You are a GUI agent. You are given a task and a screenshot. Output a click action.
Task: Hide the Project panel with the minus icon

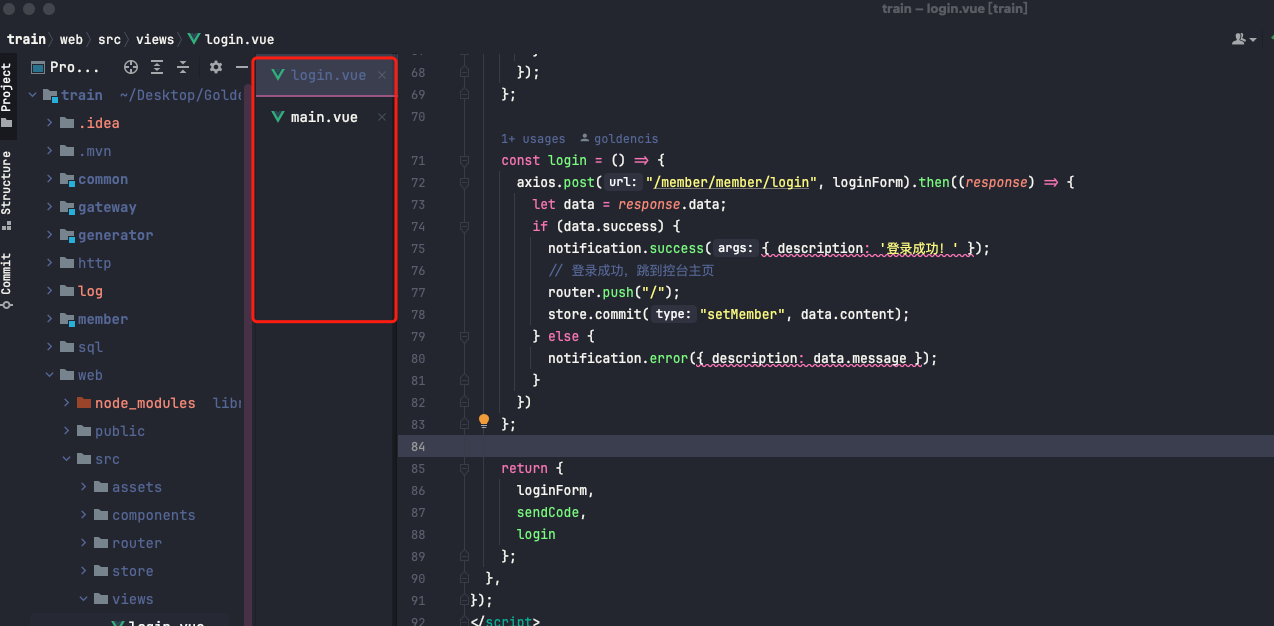pos(241,67)
